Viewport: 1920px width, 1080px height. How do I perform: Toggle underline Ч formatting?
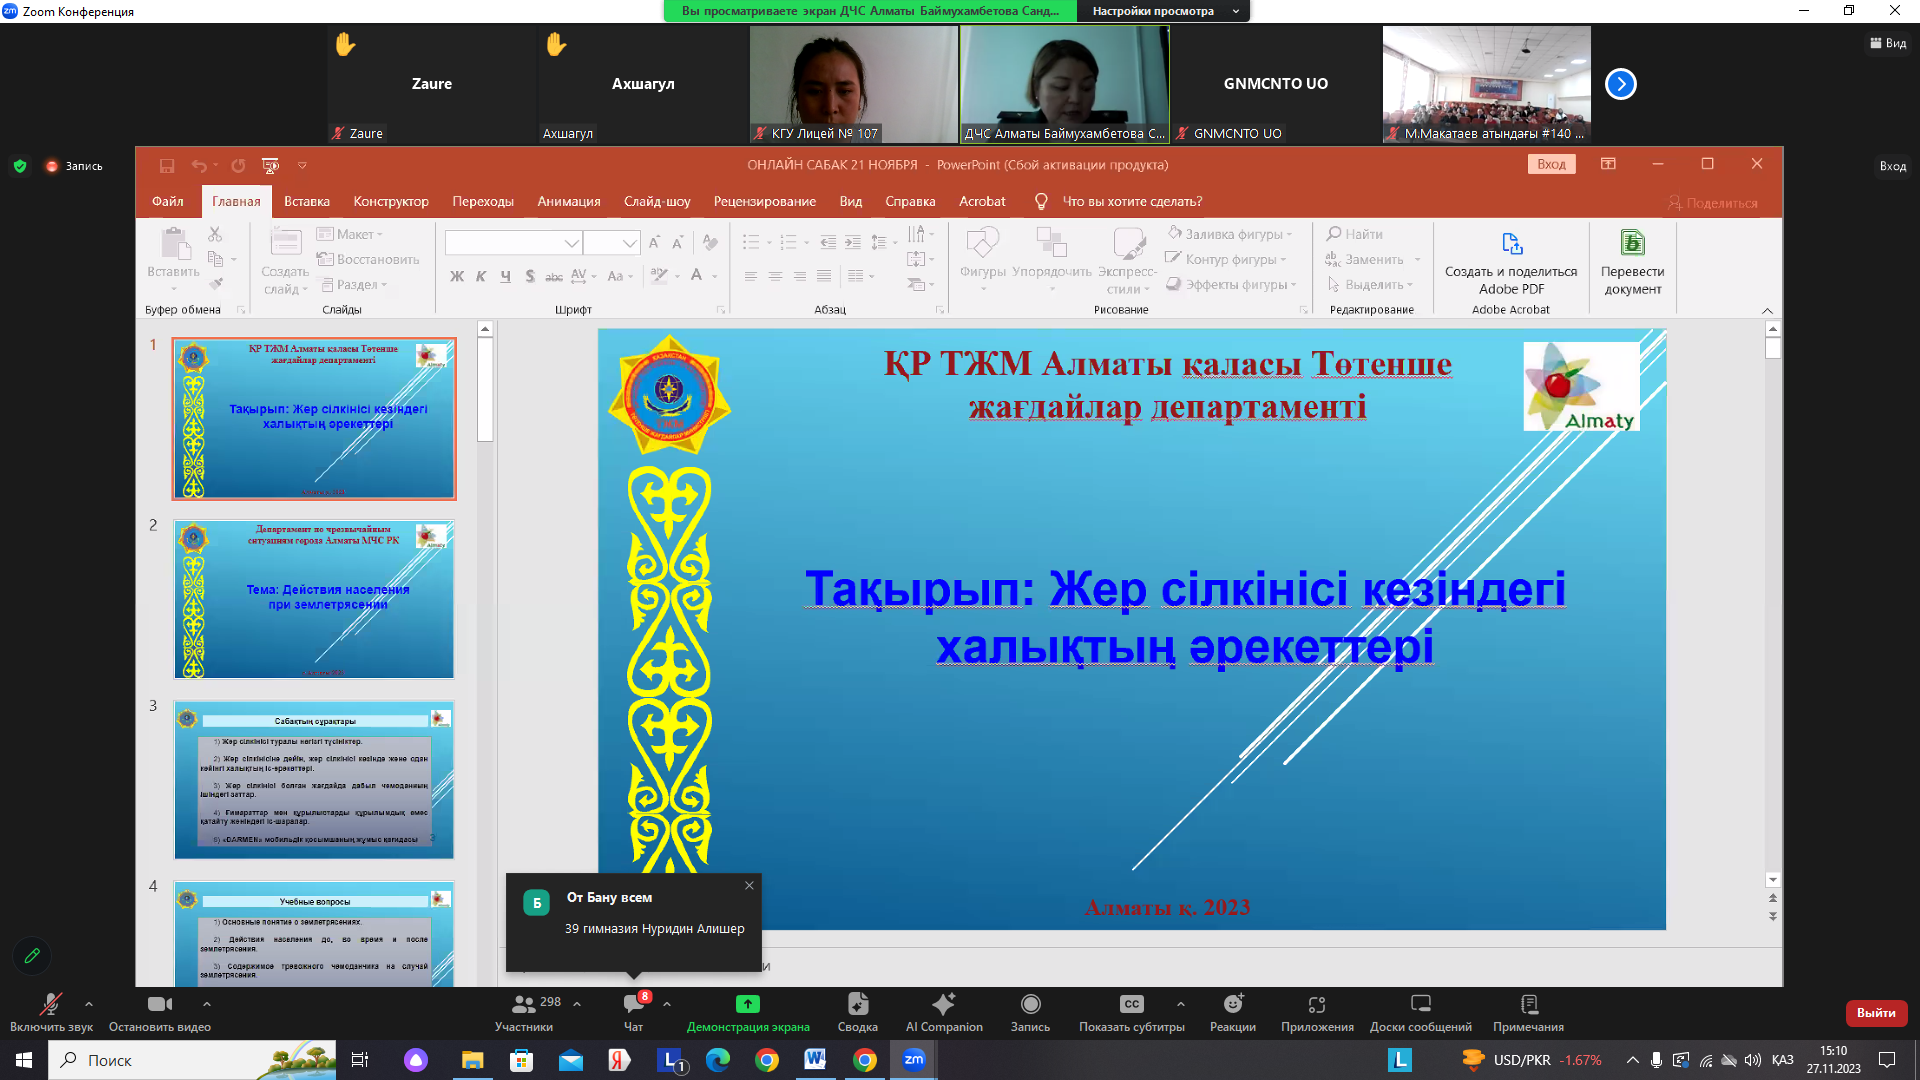pyautogui.click(x=505, y=276)
